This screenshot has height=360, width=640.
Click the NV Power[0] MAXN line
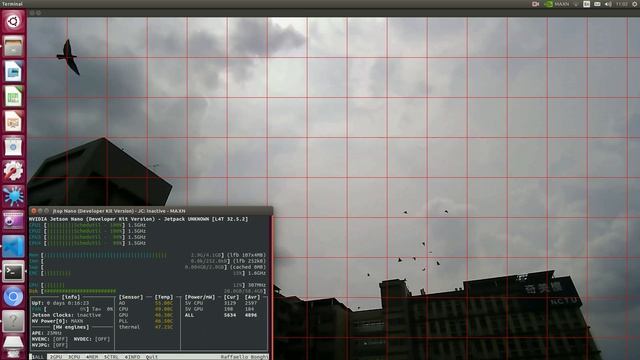tap(57, 321)
